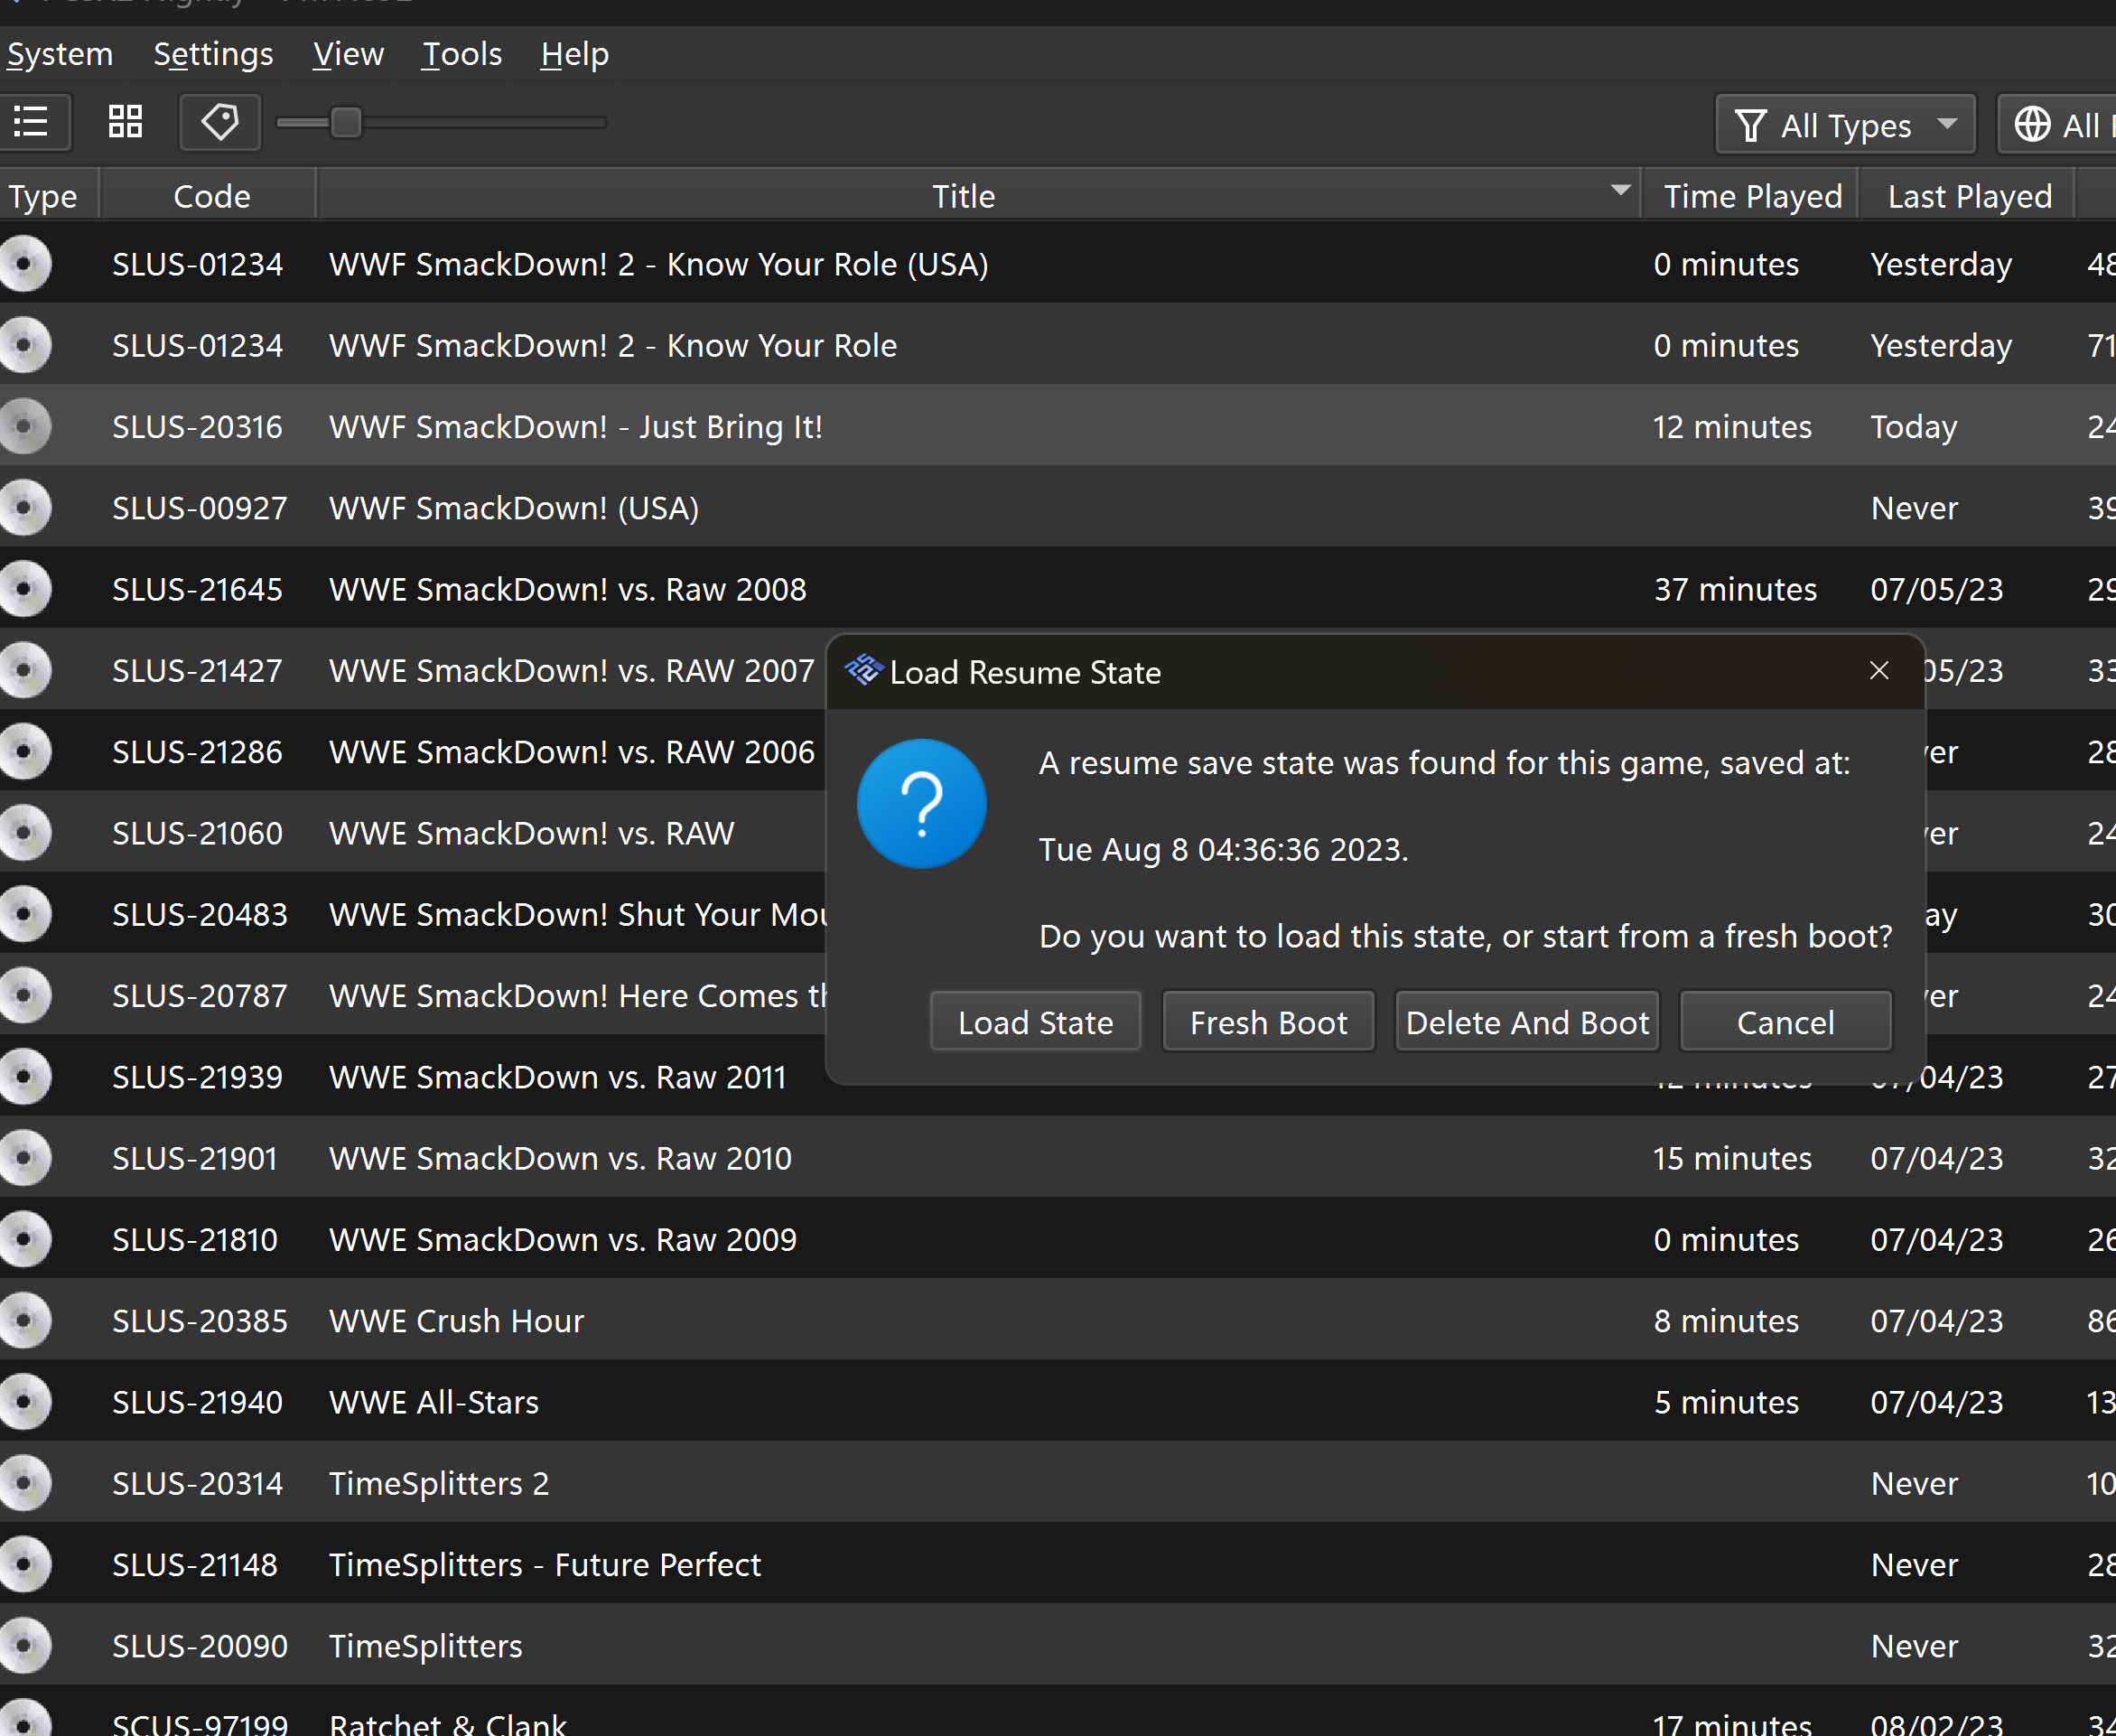The height and width of the screenshot is (1736, 2116).
Task: Click disc icon for SLUS-20090 TimeSplitters
Action: pyautogui.click(x=24, y=1645)
